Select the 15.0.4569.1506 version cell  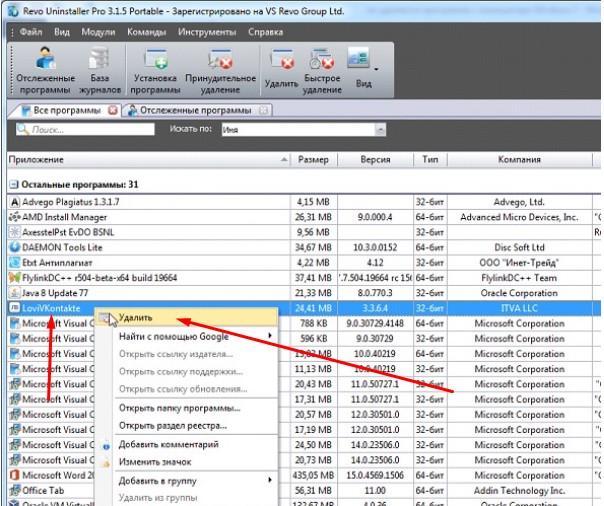pyautogui.click(x=375, y=475)
